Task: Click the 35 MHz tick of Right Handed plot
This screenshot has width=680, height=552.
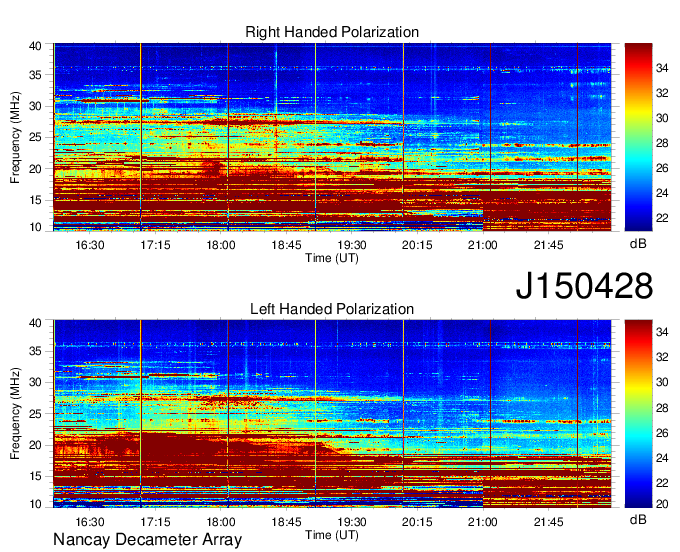Action: click(35, 75)
